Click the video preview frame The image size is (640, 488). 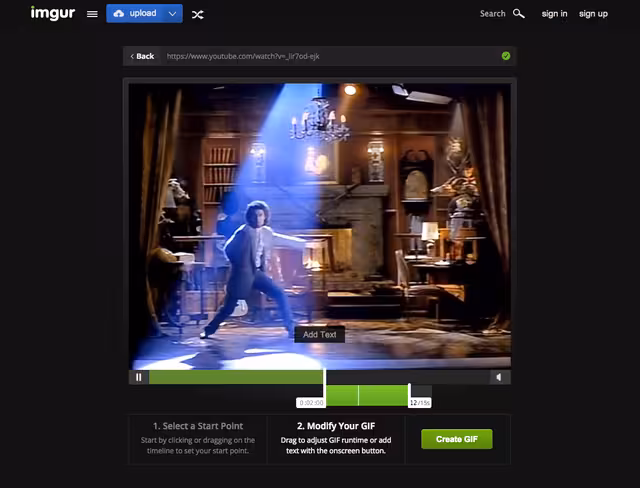[320, 226]
